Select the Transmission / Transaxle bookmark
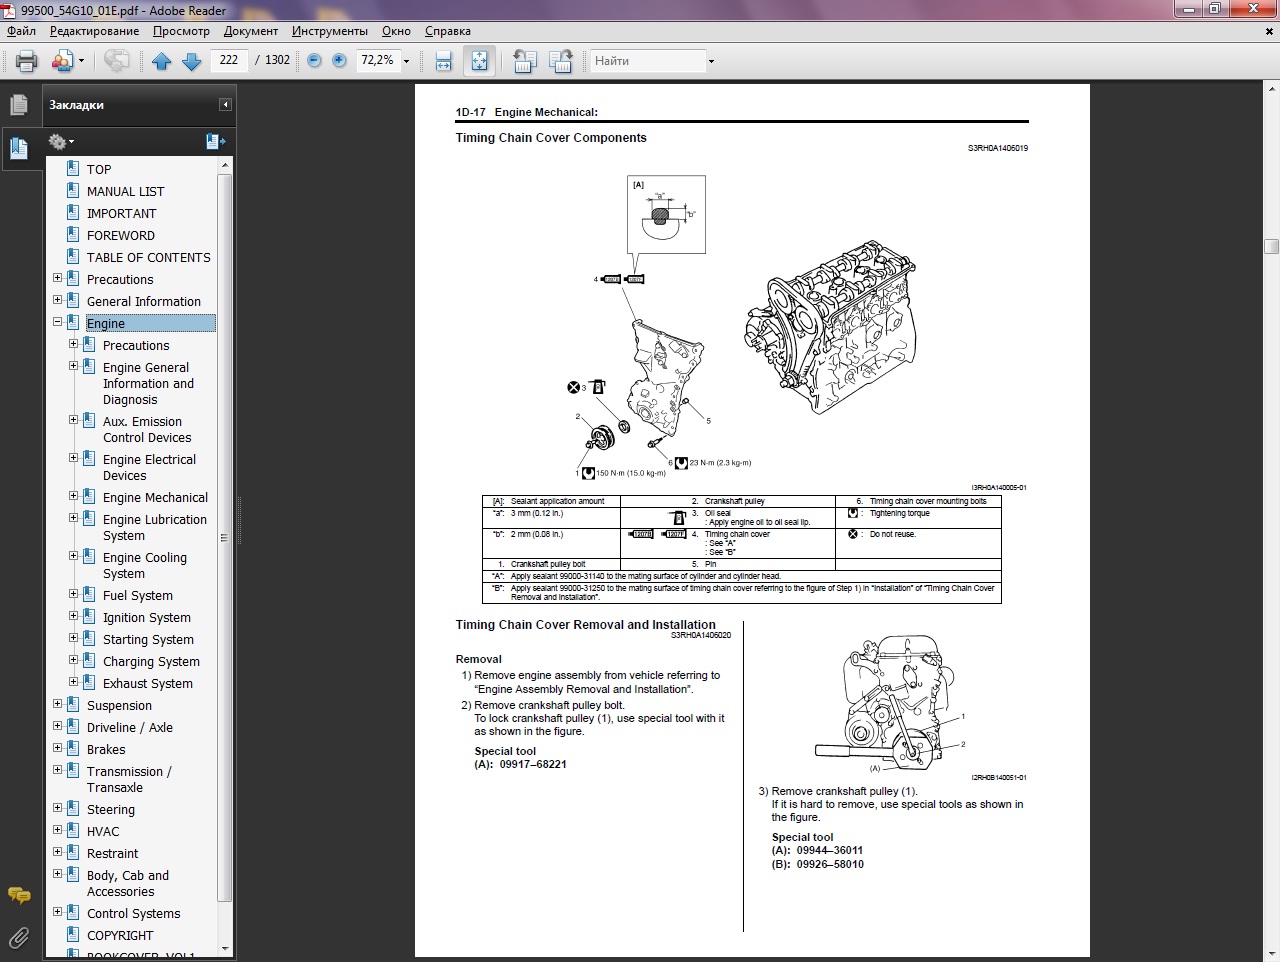Image resolution: width=1280 pixels, height=962 pixels. pyautogui.click(x=129, y=780)
